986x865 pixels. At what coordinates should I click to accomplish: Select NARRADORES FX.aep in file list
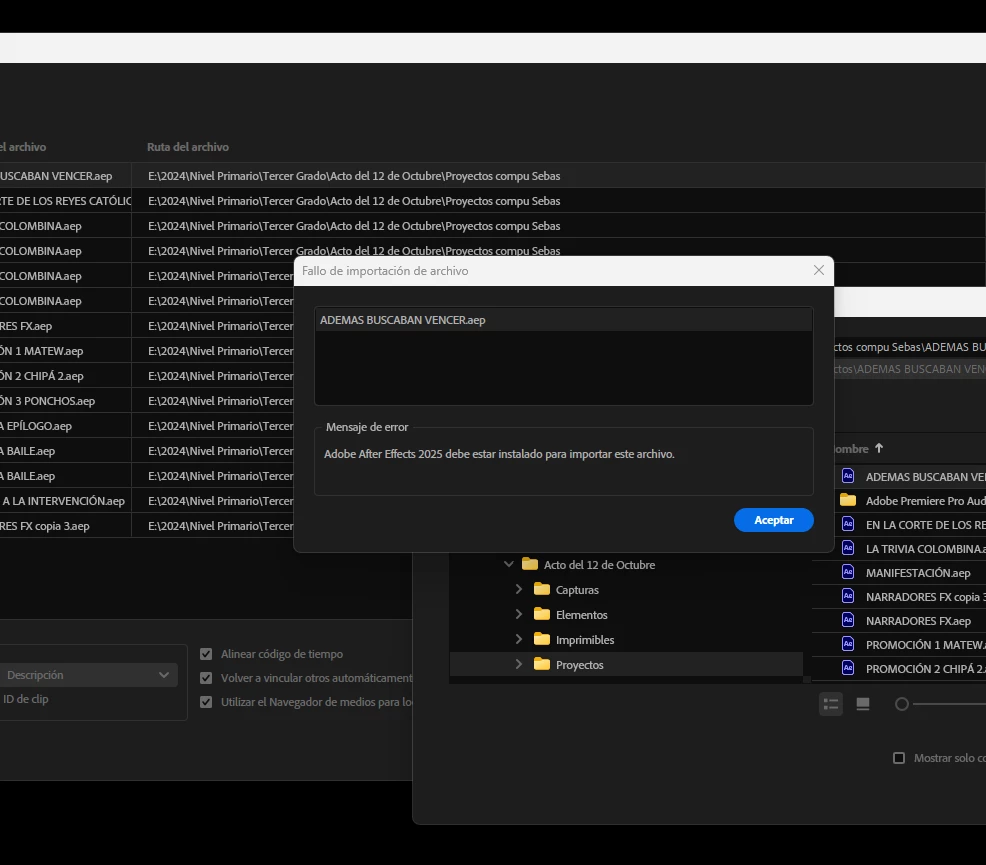click(x=918, y=621)
